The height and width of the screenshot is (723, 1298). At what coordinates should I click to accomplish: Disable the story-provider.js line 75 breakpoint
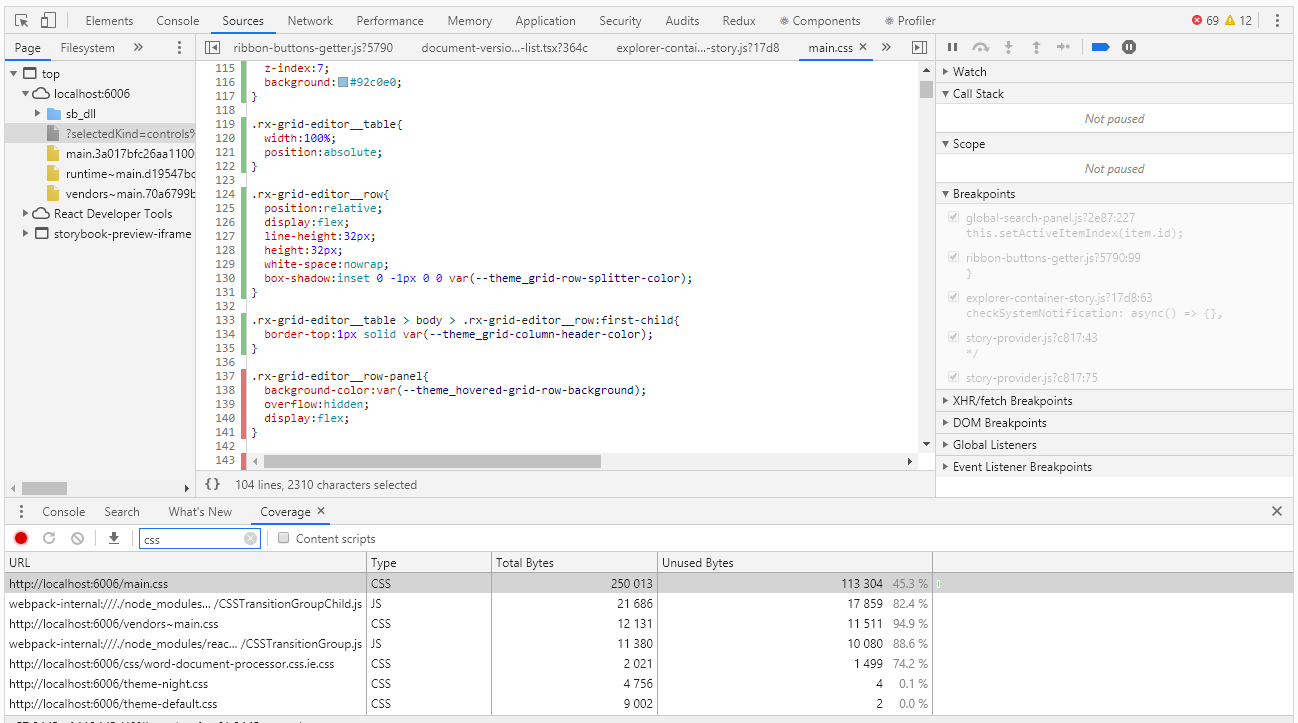click(x=953, y=377)
